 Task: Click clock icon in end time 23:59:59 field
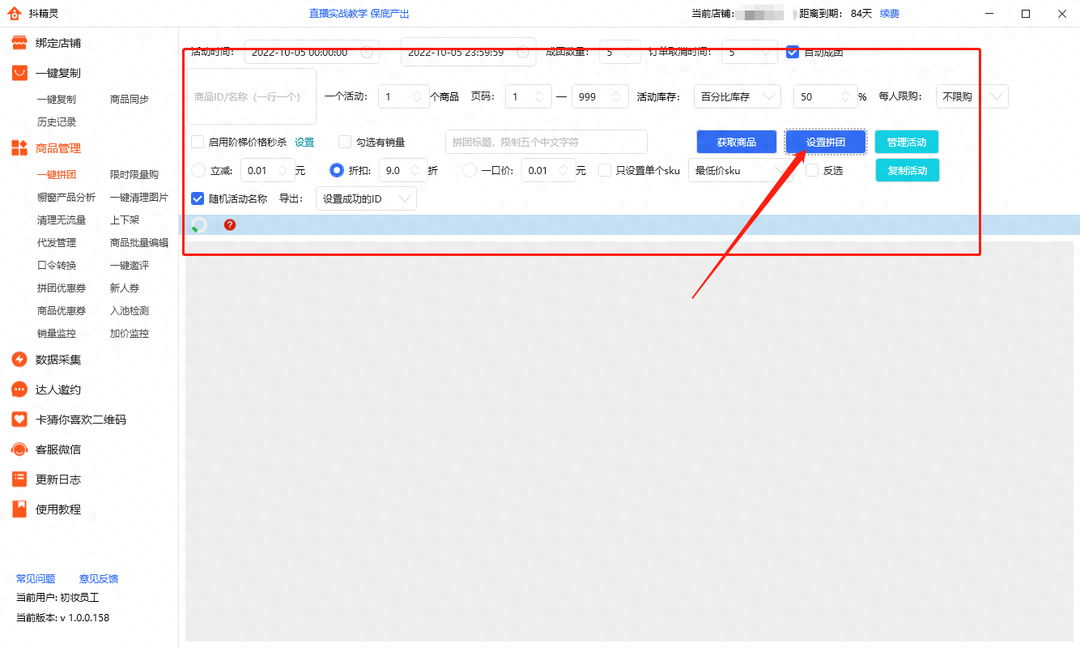(523, 52)
